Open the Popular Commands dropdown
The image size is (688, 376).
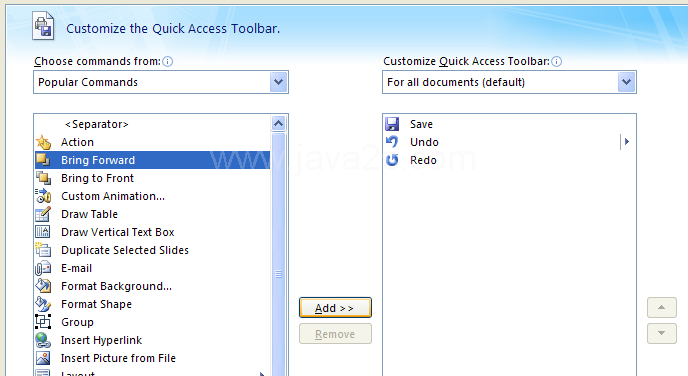tap(278, 82)
